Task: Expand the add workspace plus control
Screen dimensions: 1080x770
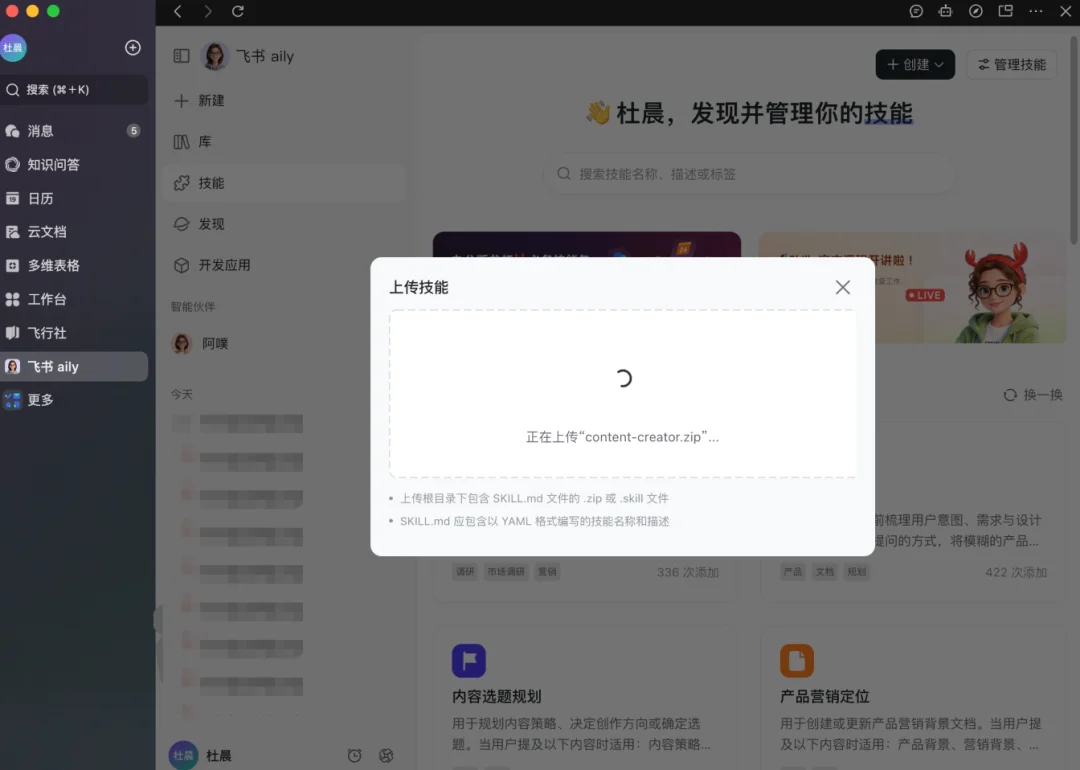Action: tap(132, 48)
